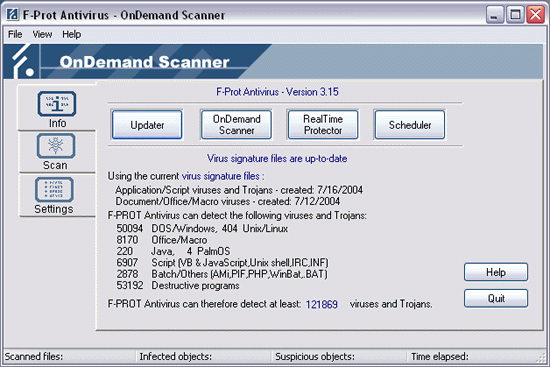
Task: Maximize the F-Prot window
Action: click(x=515, y=15)
